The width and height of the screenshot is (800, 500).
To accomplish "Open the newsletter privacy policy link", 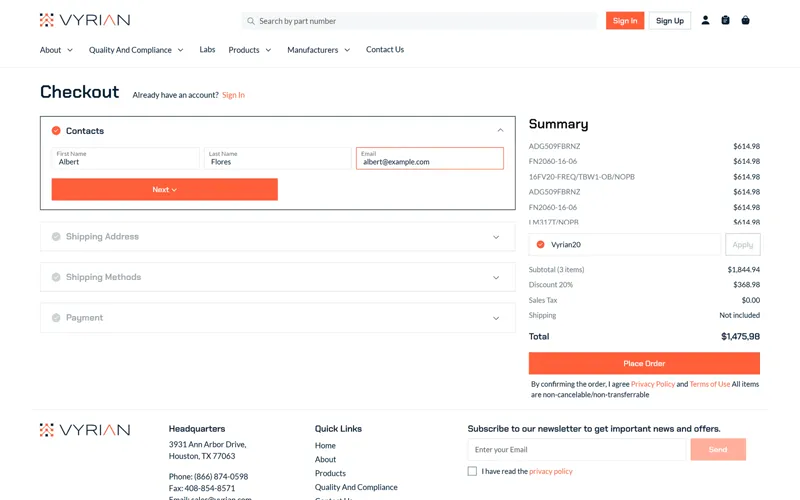I will [551, 471].
